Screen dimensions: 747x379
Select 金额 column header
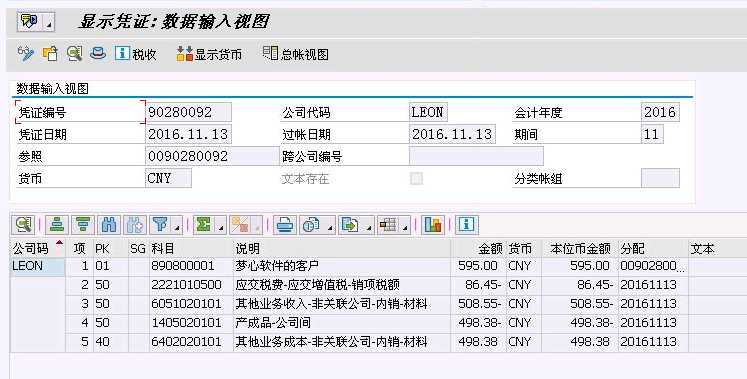(478, 249)
